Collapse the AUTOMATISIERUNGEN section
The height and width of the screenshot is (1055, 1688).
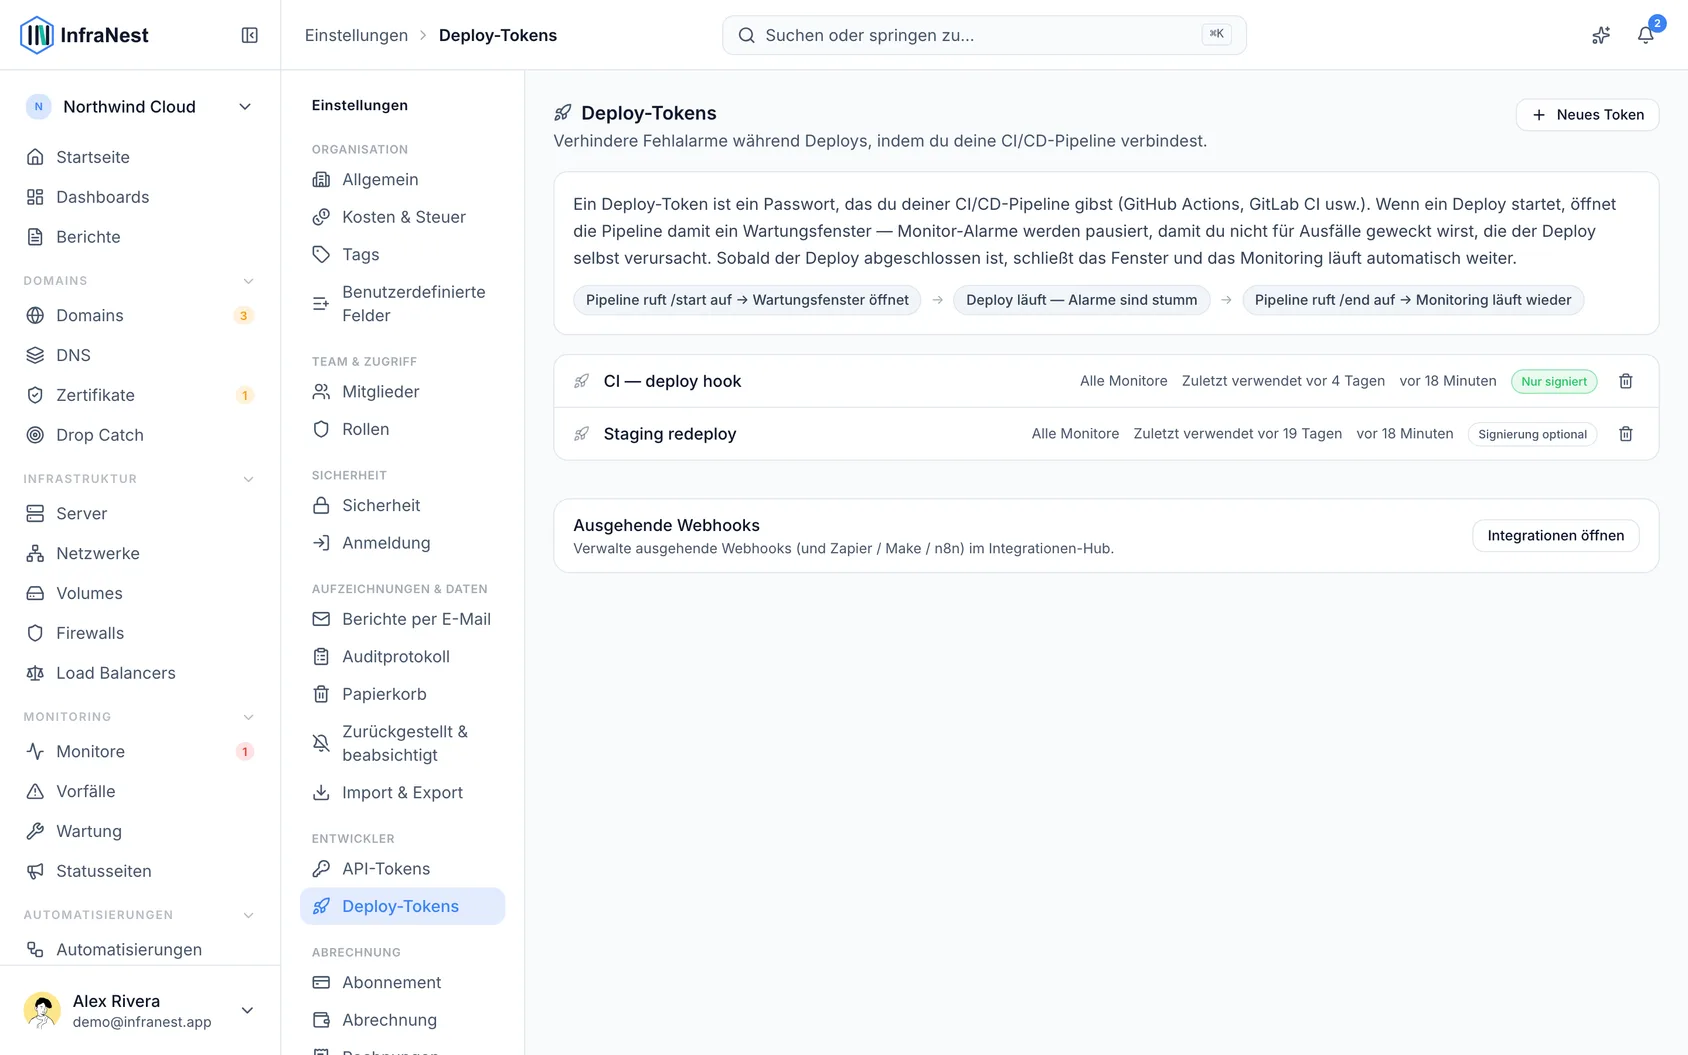coord(249,915)
